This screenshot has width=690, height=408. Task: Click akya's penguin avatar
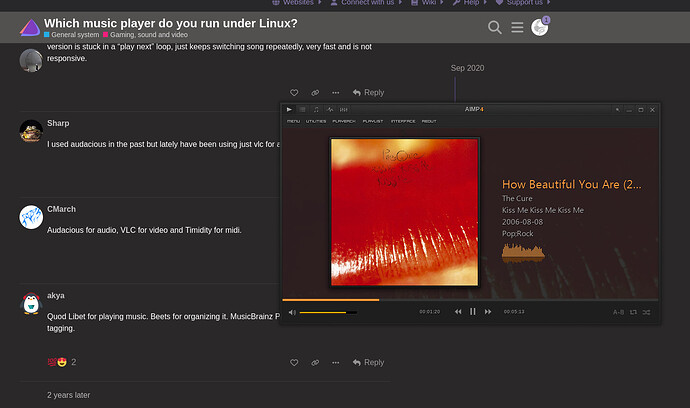(x=31, y=303)
